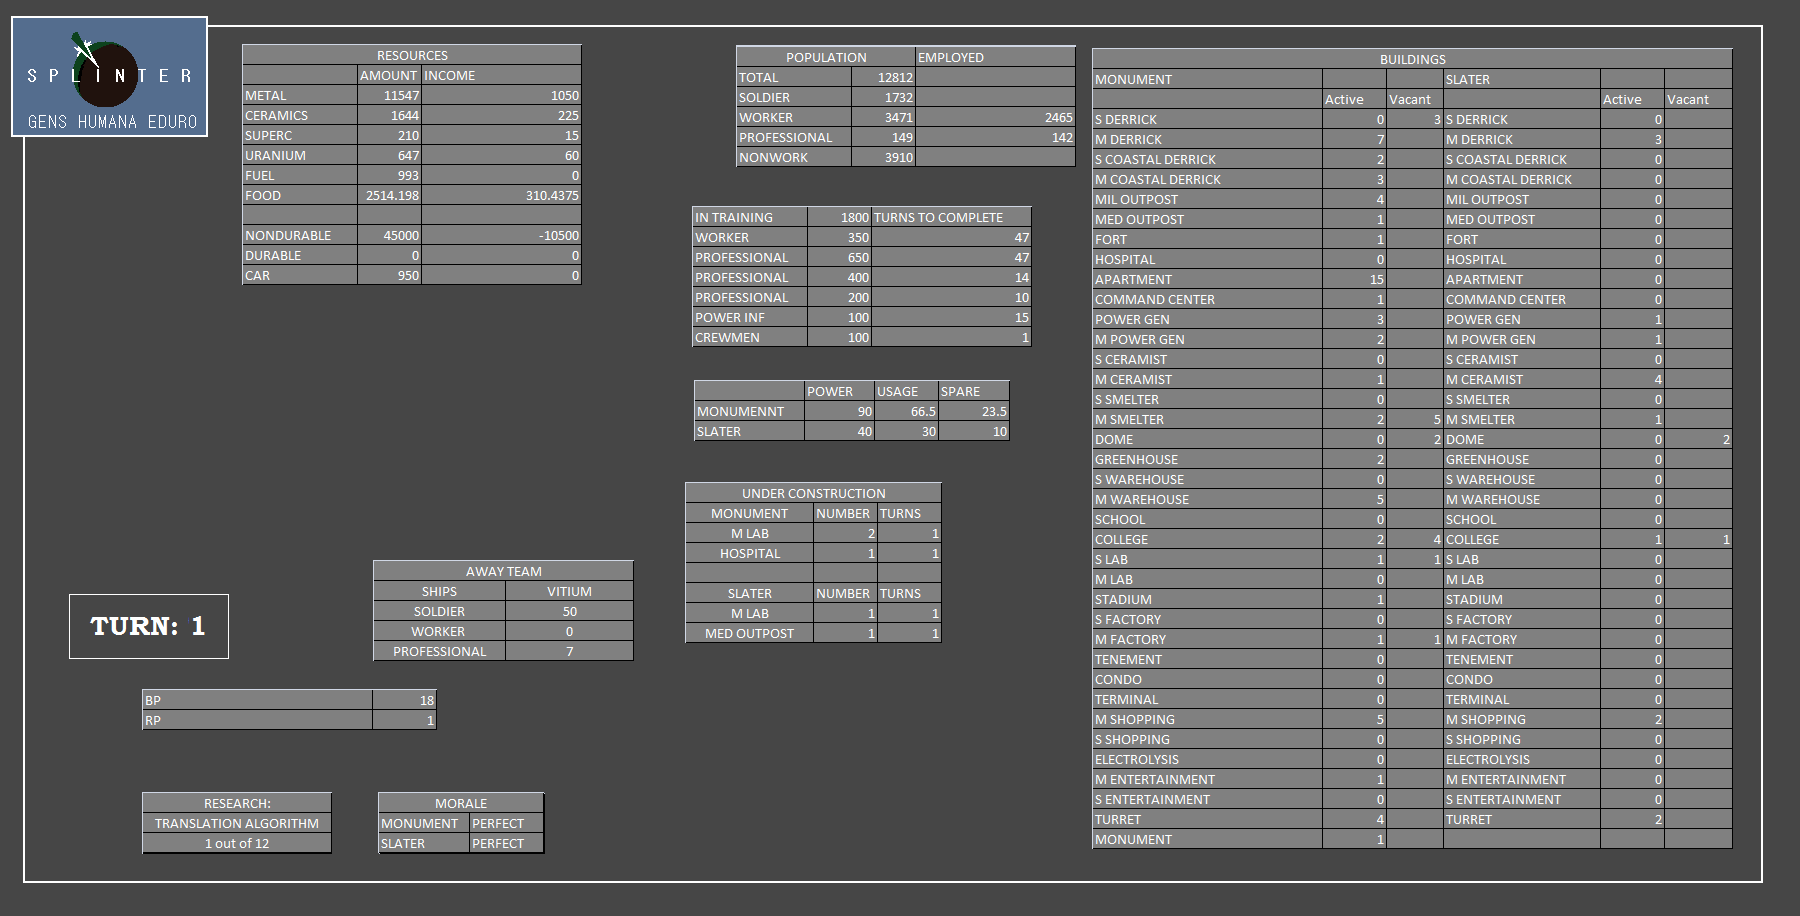Click the CREWMEN row label in training
Screen dimensions: 1800x916
point(749,338)
